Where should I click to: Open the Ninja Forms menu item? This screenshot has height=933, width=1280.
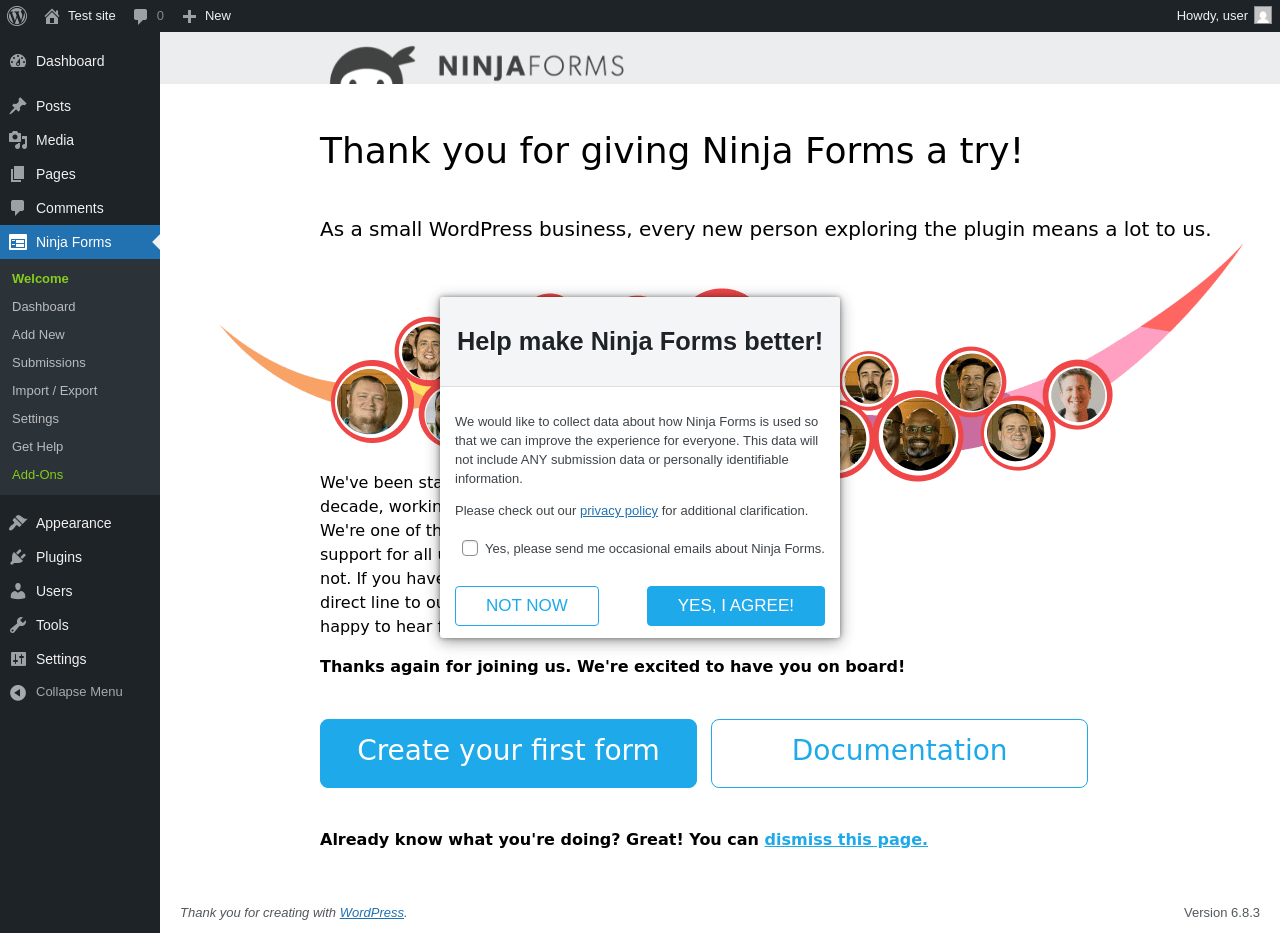point(73,242)
